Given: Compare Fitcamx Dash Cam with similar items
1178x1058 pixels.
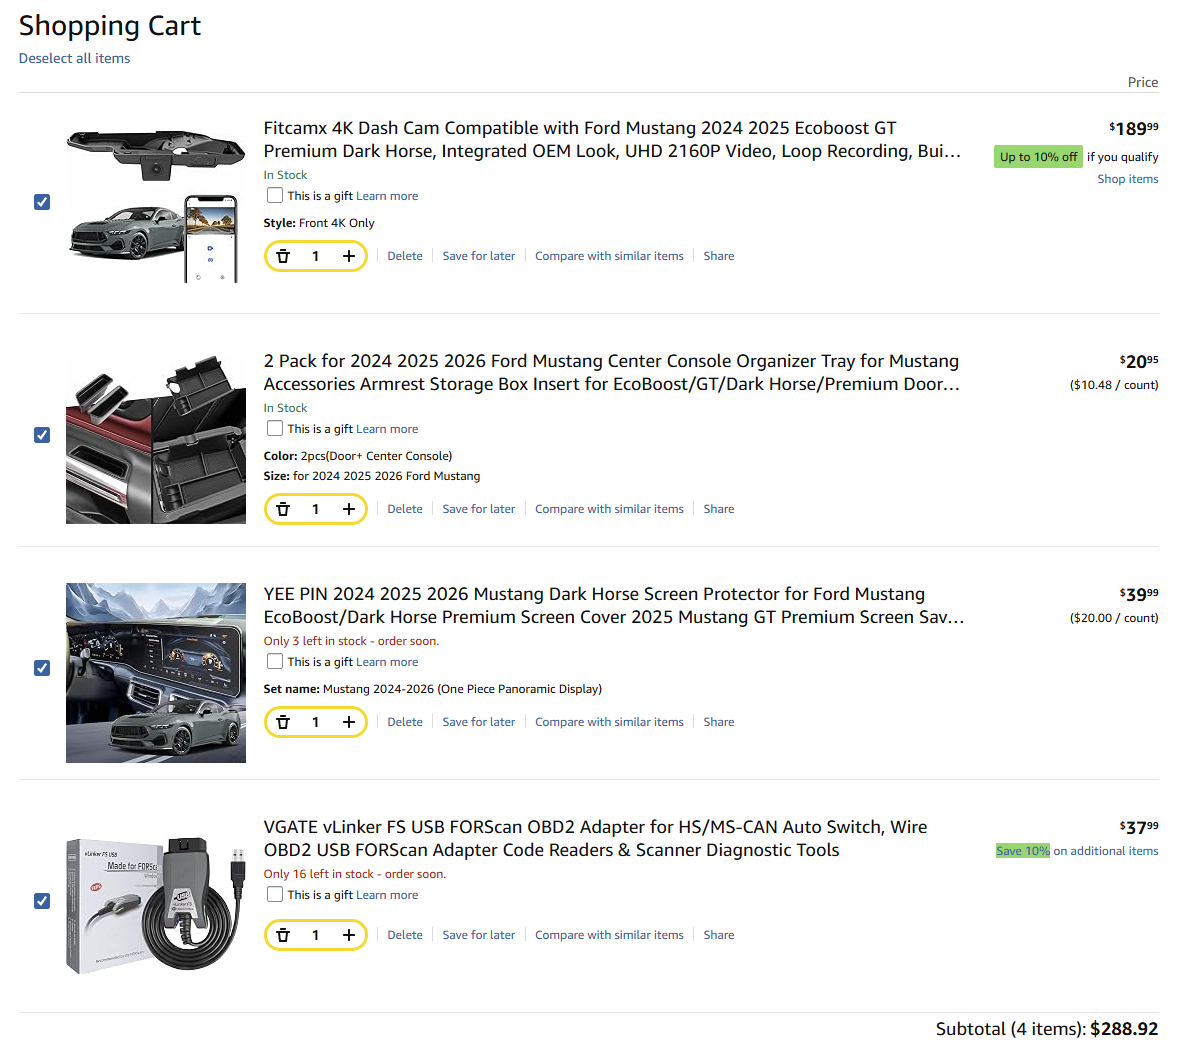Looking at the screenshot, I should coord(609,256).
